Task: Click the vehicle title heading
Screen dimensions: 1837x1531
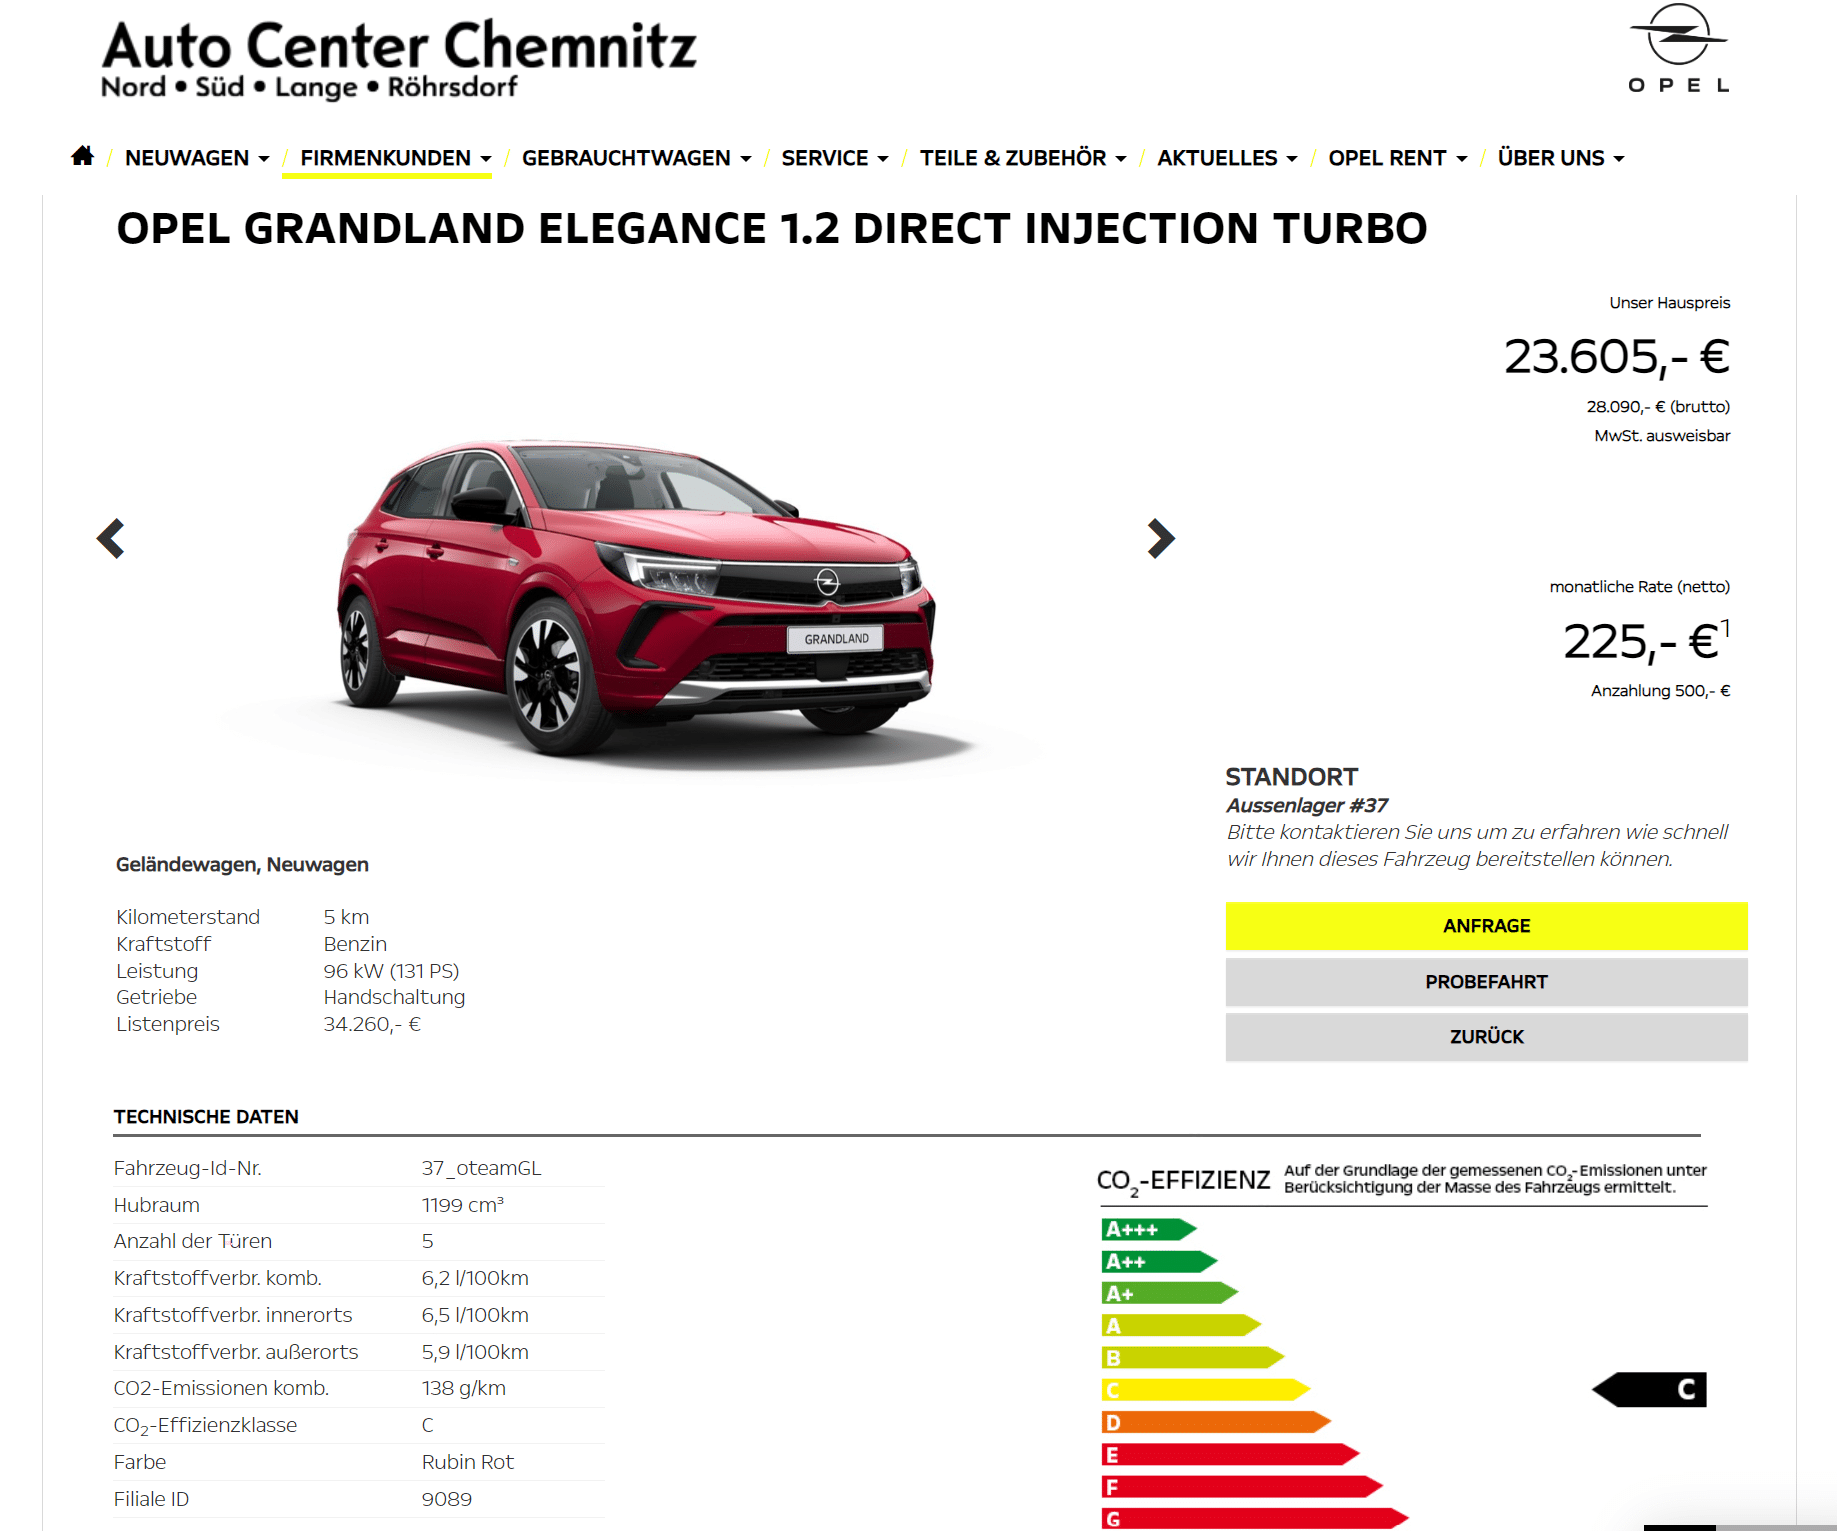Action: pos(772,228)
